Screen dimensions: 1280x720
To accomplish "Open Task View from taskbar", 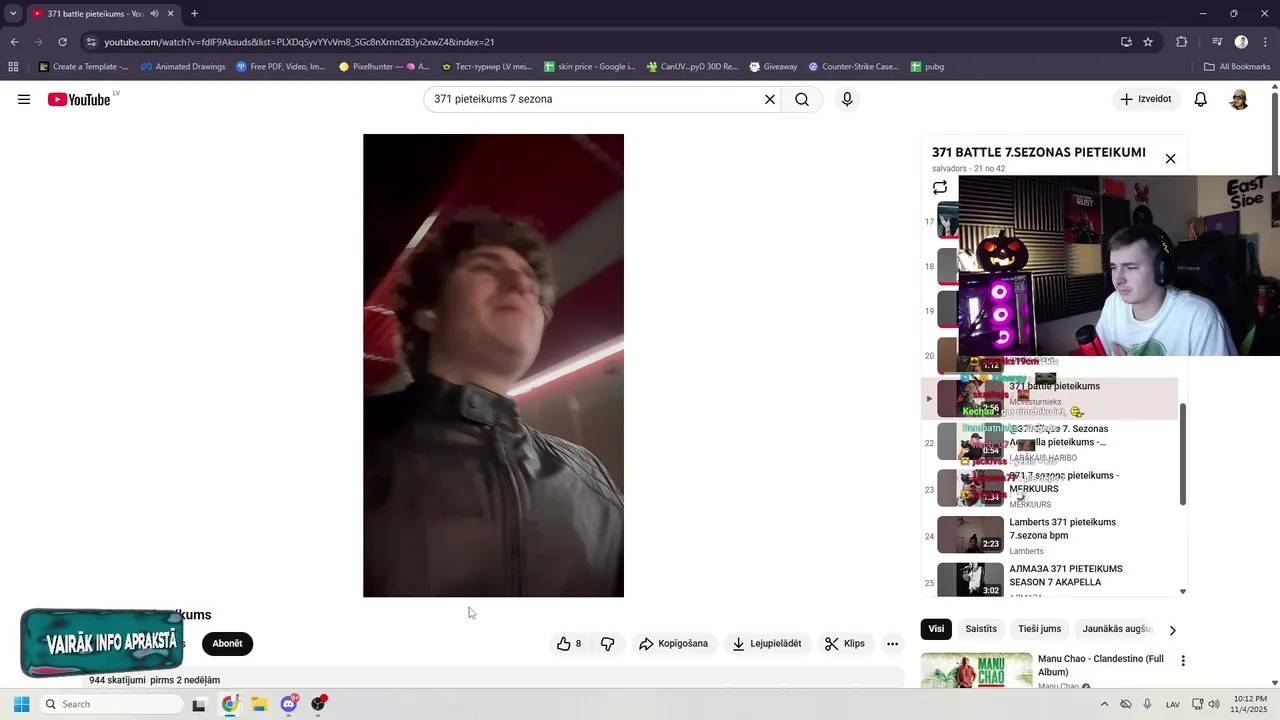I will coord(199,704).
